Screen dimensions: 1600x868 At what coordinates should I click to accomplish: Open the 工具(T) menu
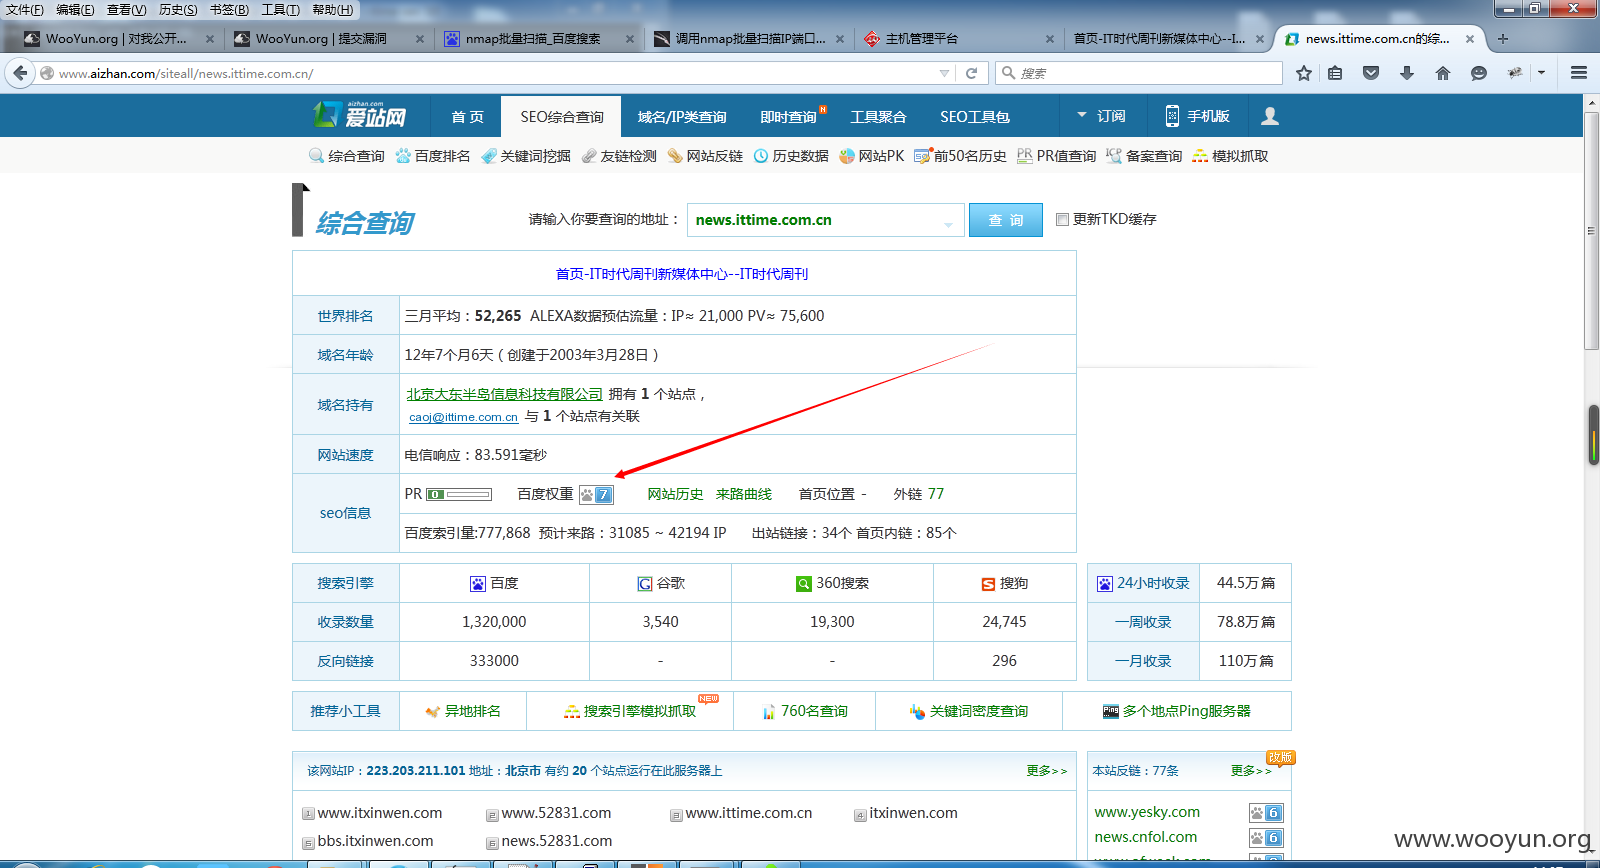click(x=281, y=9)
